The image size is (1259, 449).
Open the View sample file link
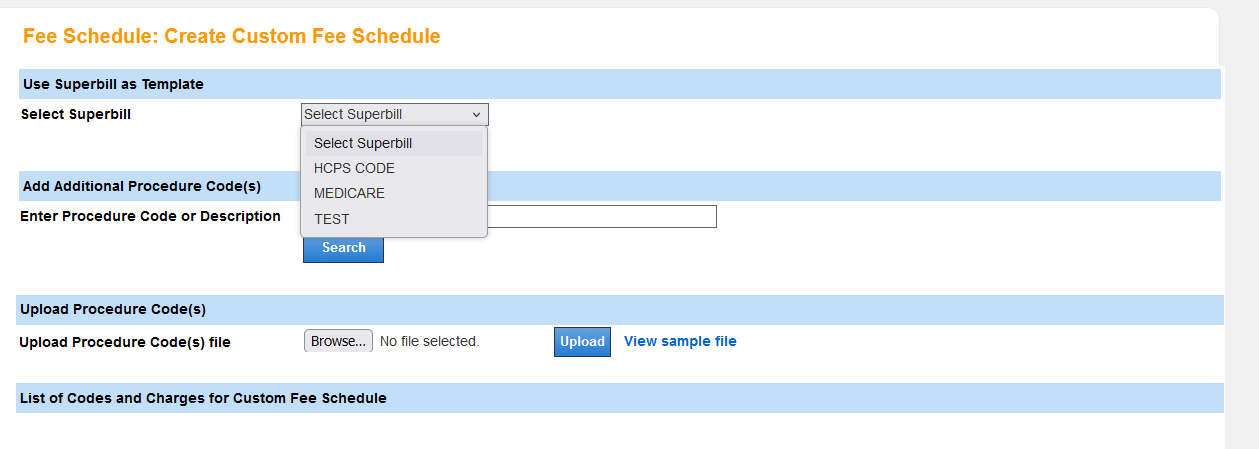[680, 341]
